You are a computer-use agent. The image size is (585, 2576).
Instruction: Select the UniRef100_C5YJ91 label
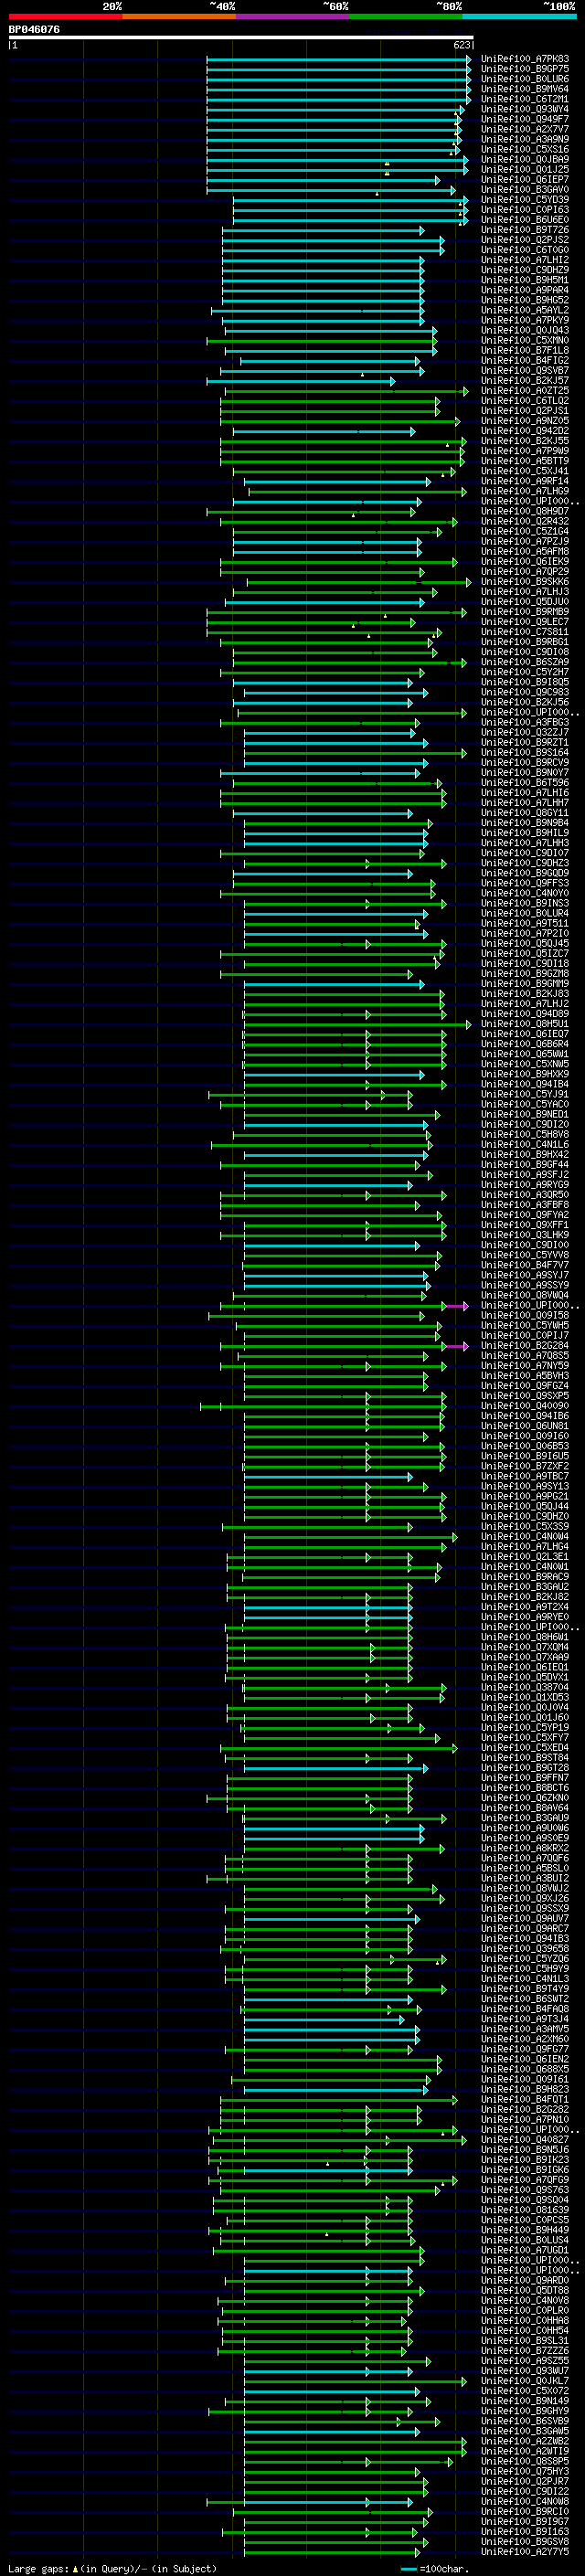[524, 1094]
